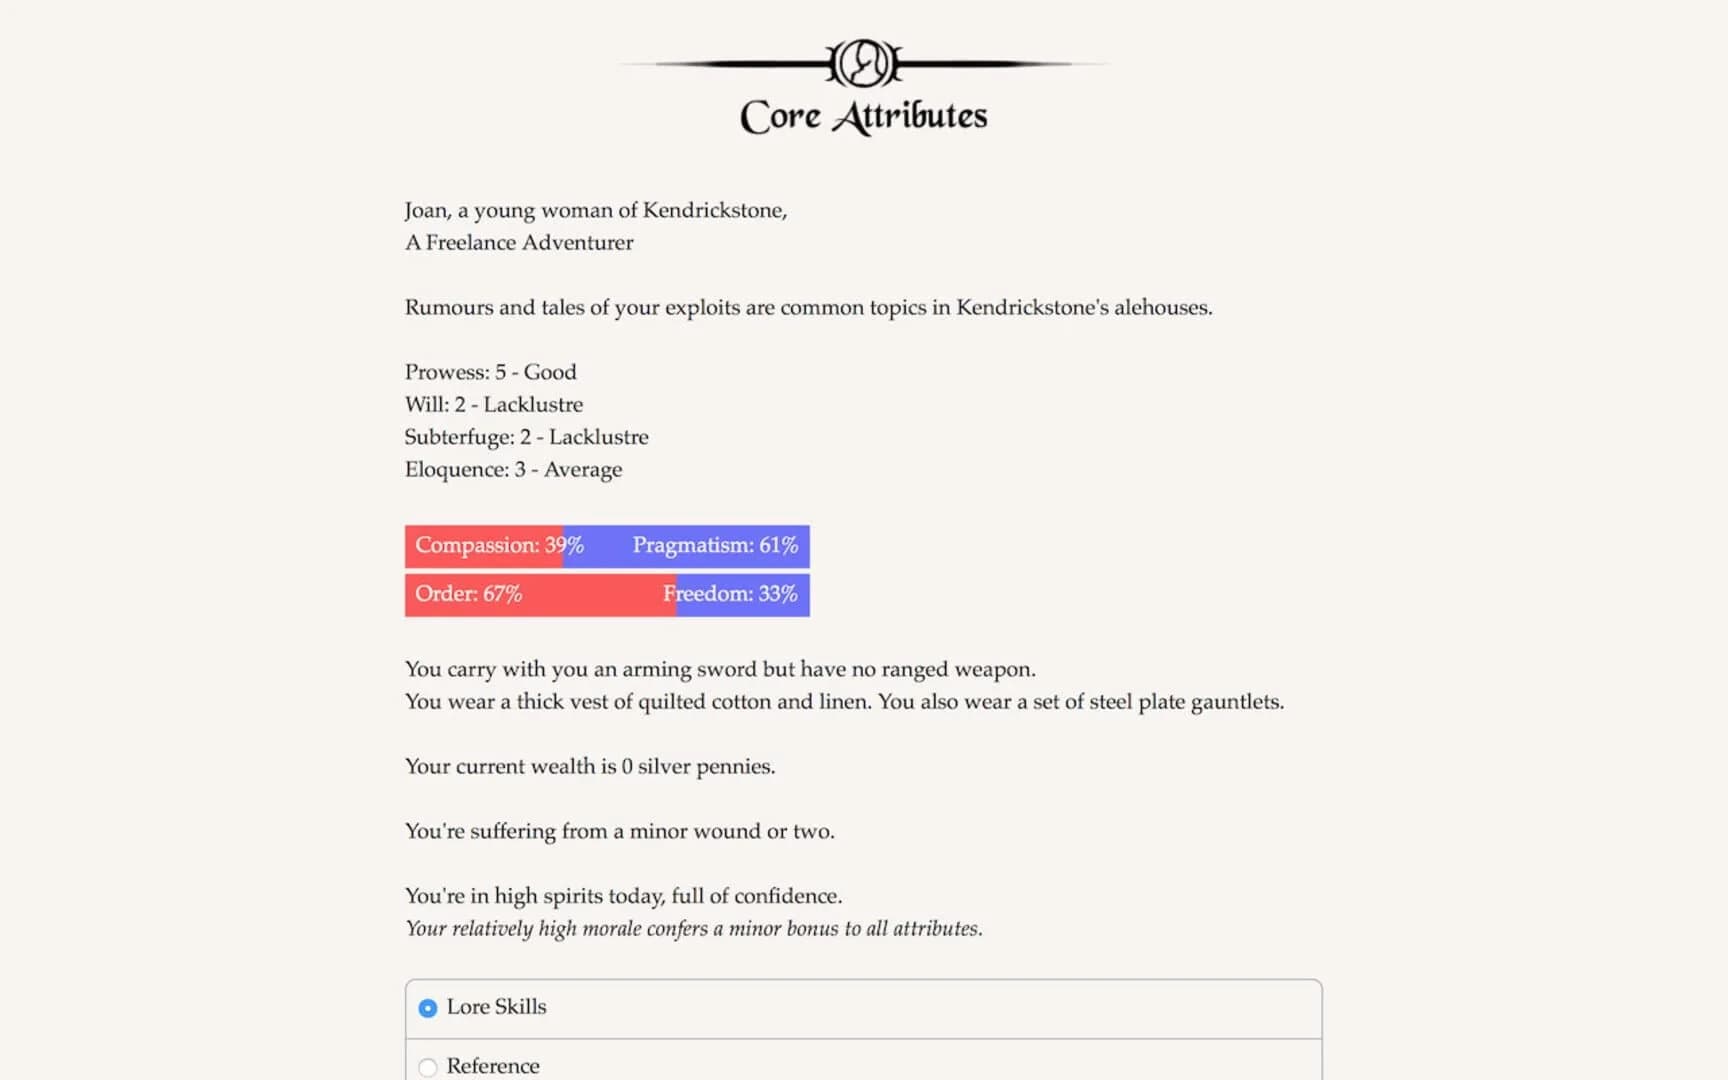Click the Reference option label
1728x1080 pixels.
point(493,1066)
